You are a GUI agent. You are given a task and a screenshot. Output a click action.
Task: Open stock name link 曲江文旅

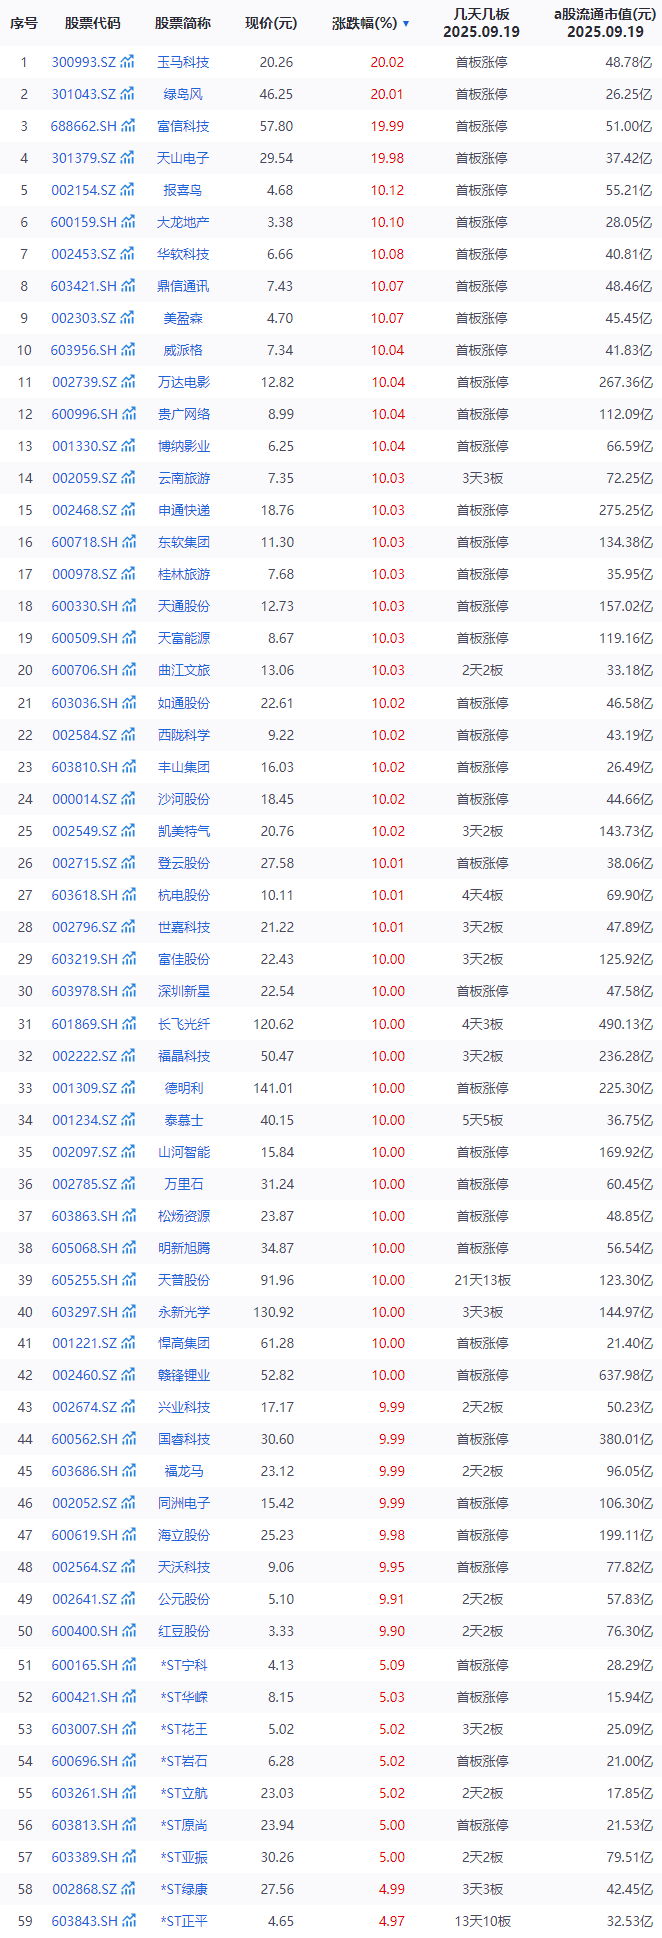coord(184,670)
